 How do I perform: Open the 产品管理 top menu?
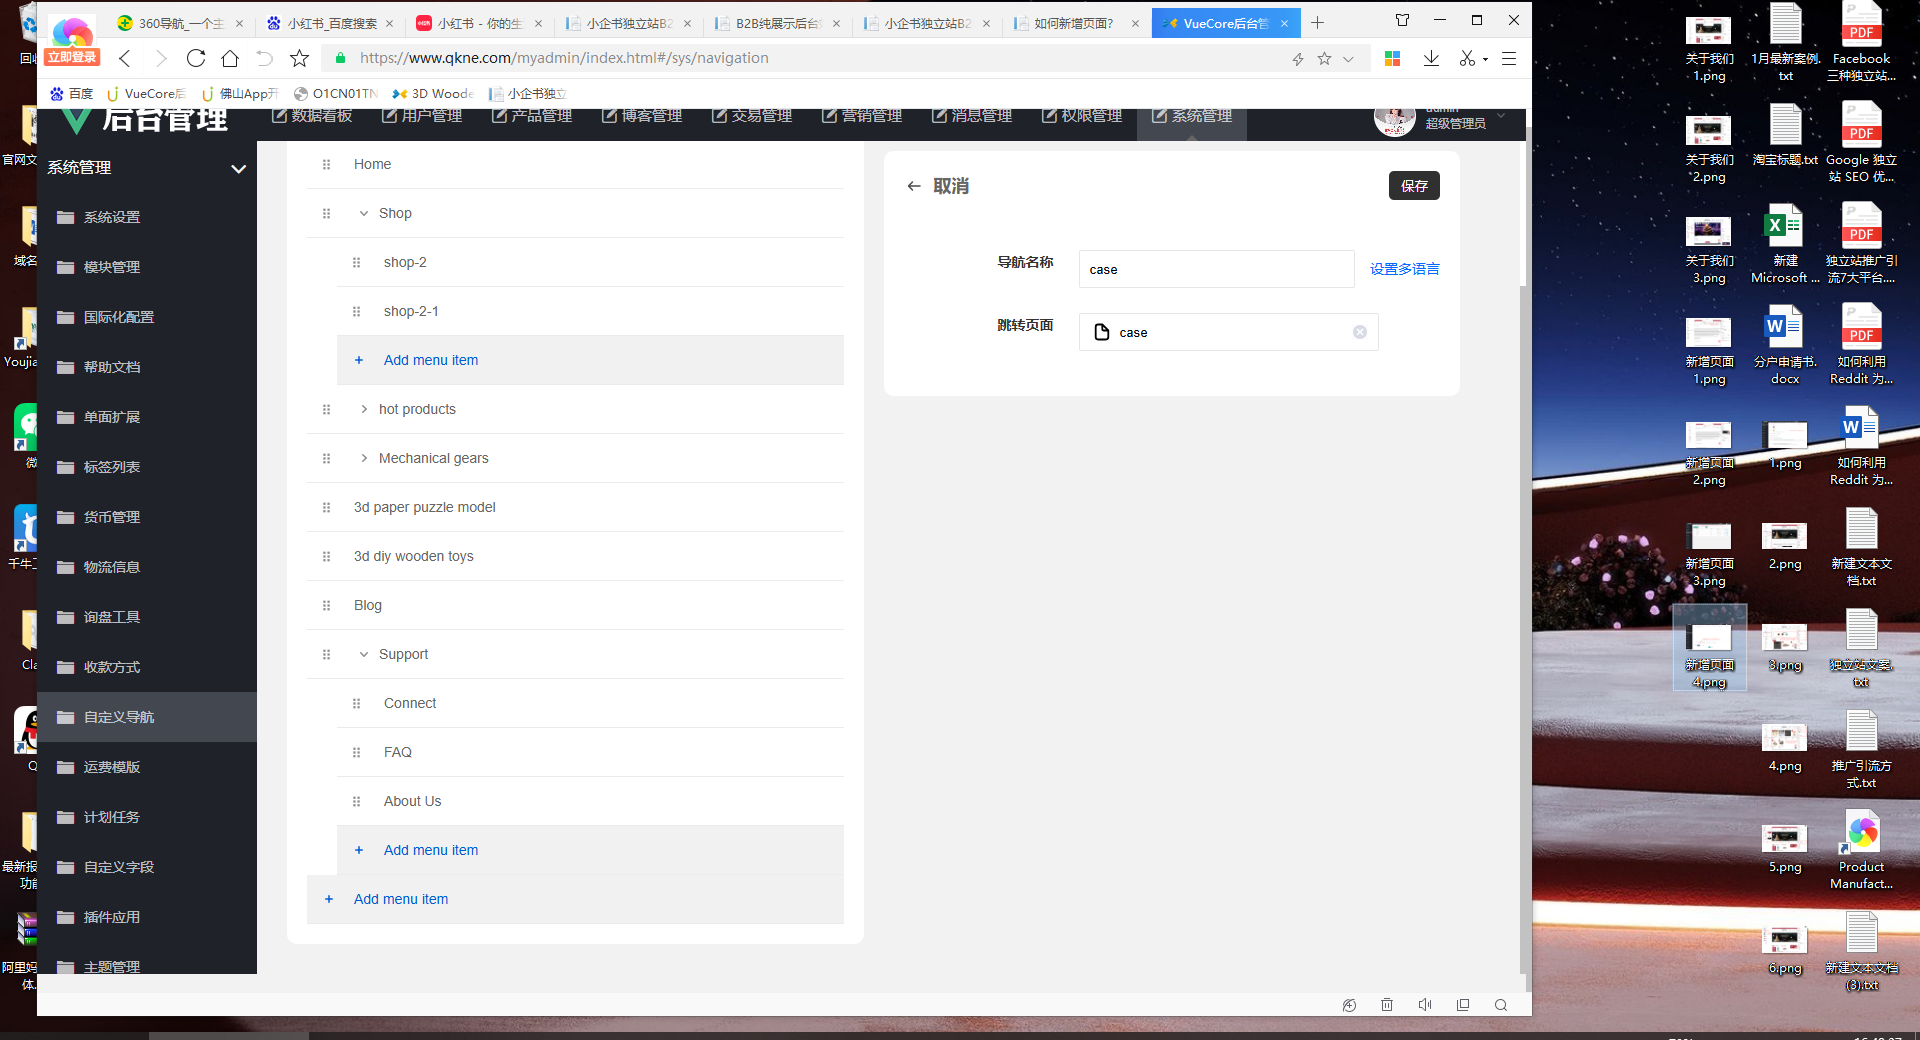[532, 116]
